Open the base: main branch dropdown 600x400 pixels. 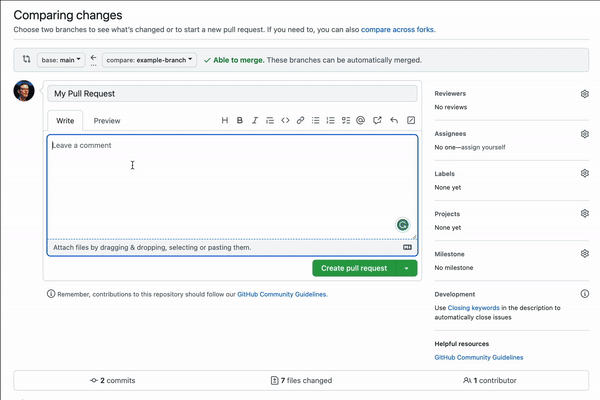click(61, 60)
